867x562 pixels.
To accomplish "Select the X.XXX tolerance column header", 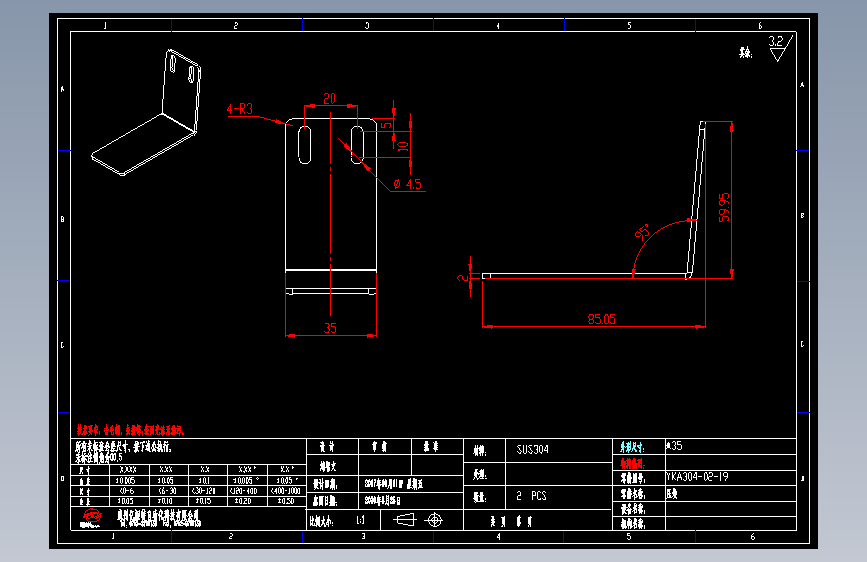I will [128, 469].
